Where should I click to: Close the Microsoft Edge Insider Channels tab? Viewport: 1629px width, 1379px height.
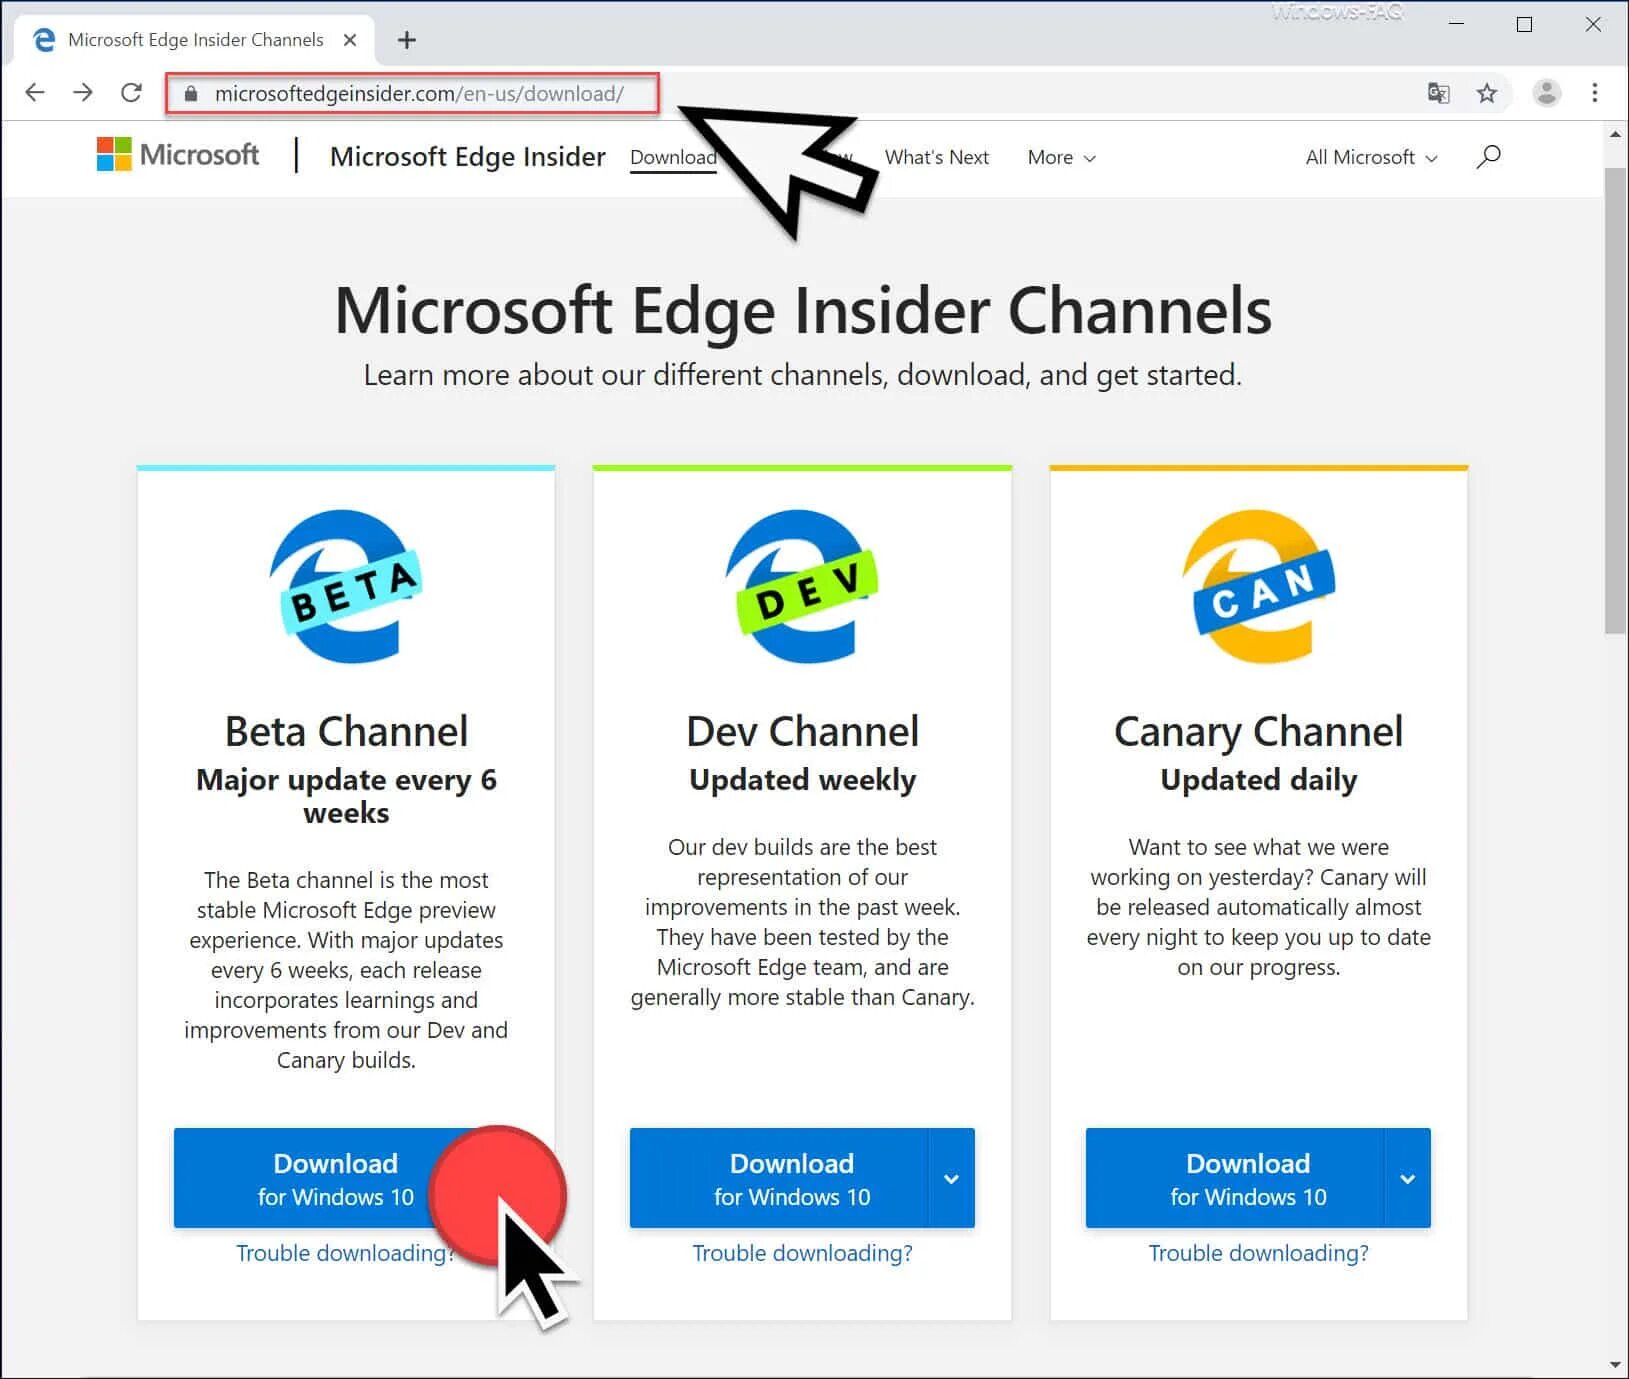click(350, 40)
